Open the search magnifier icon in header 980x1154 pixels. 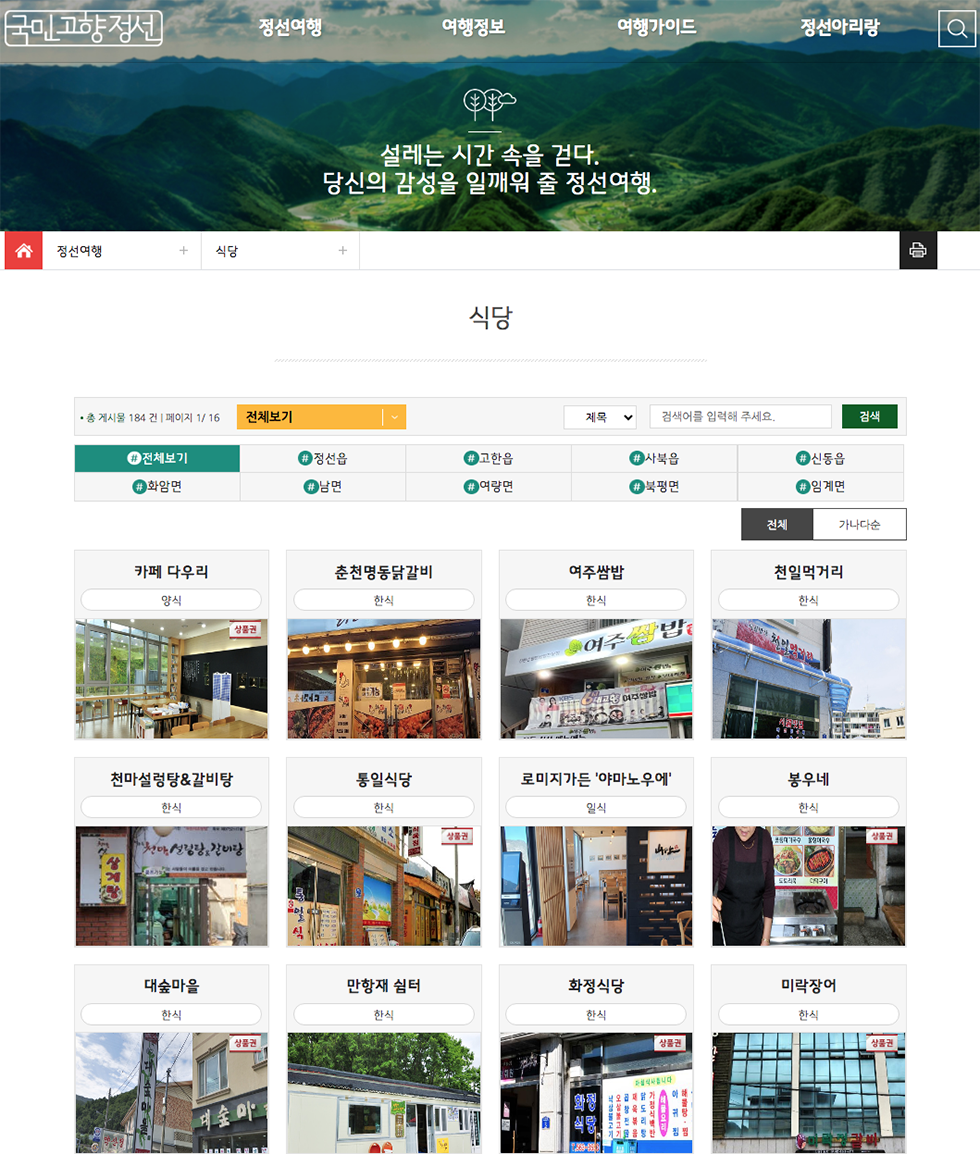point(956,29)
